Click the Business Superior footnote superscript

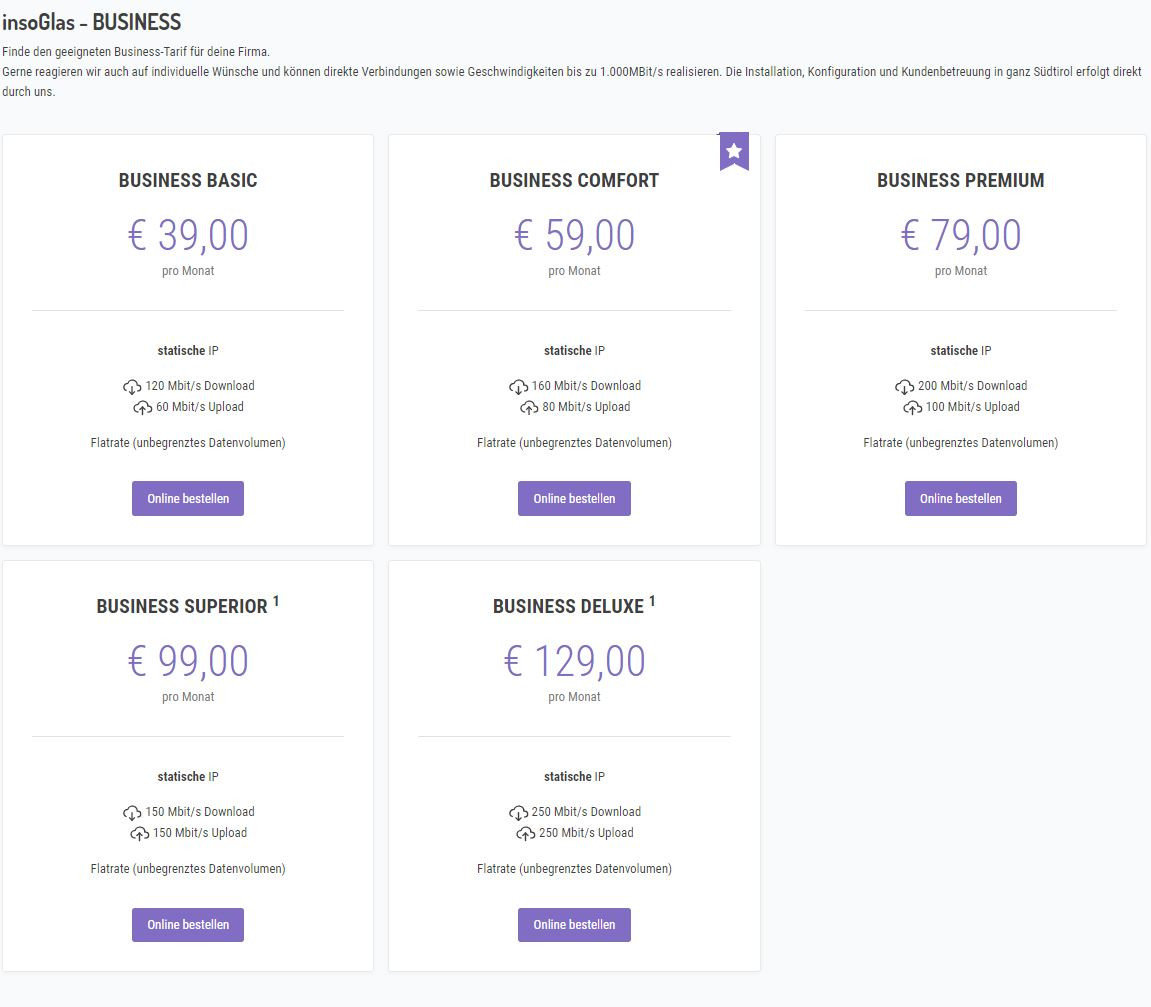(x=276, y=601)
